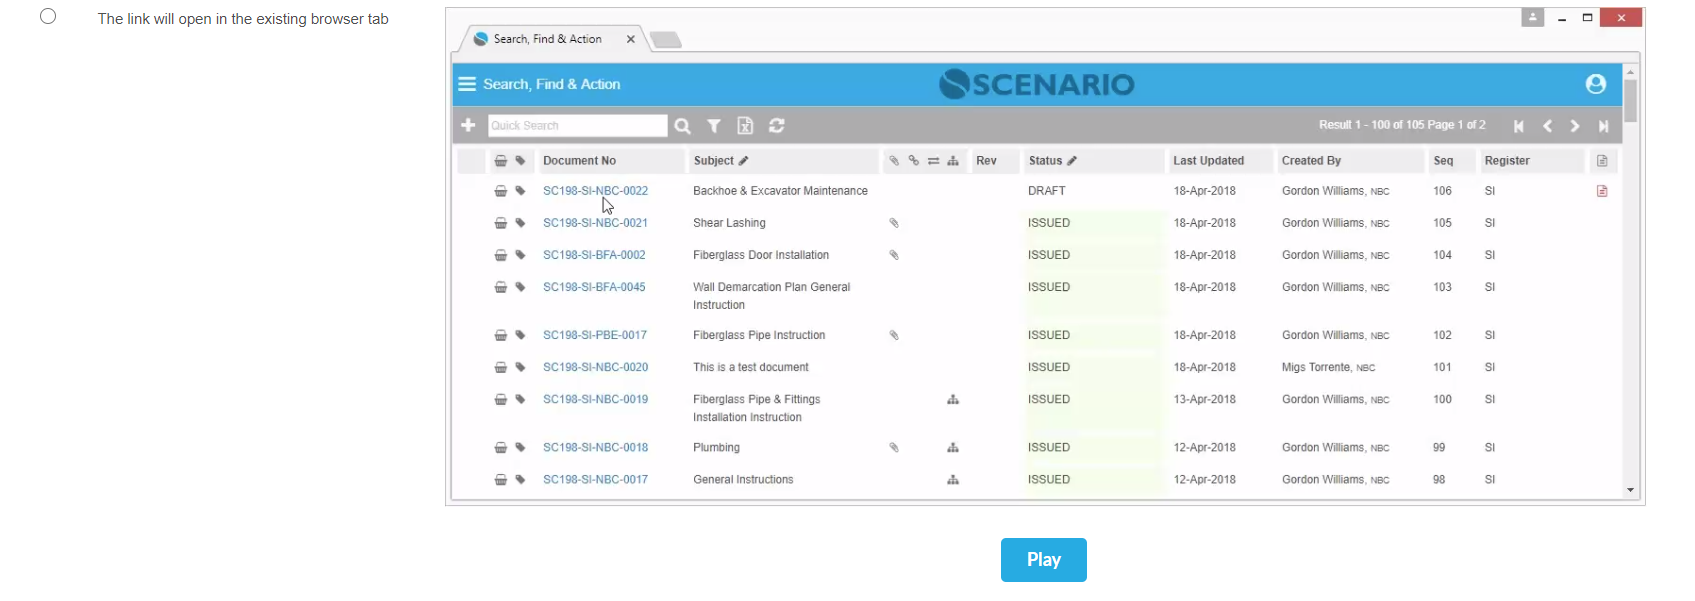1695x601 pixels.
Task: Jump to the last results page
Action: (x=1603, y=126)
